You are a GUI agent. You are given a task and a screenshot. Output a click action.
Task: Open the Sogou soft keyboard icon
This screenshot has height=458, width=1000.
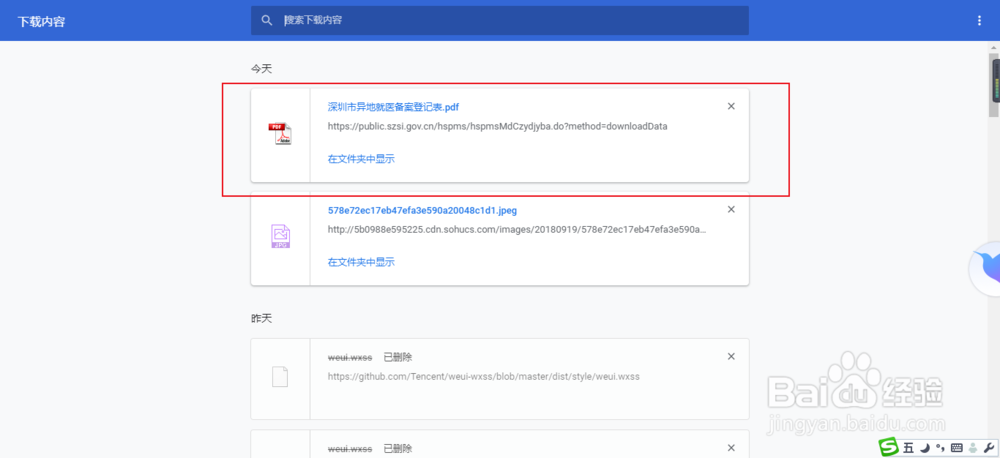(957, 447)
